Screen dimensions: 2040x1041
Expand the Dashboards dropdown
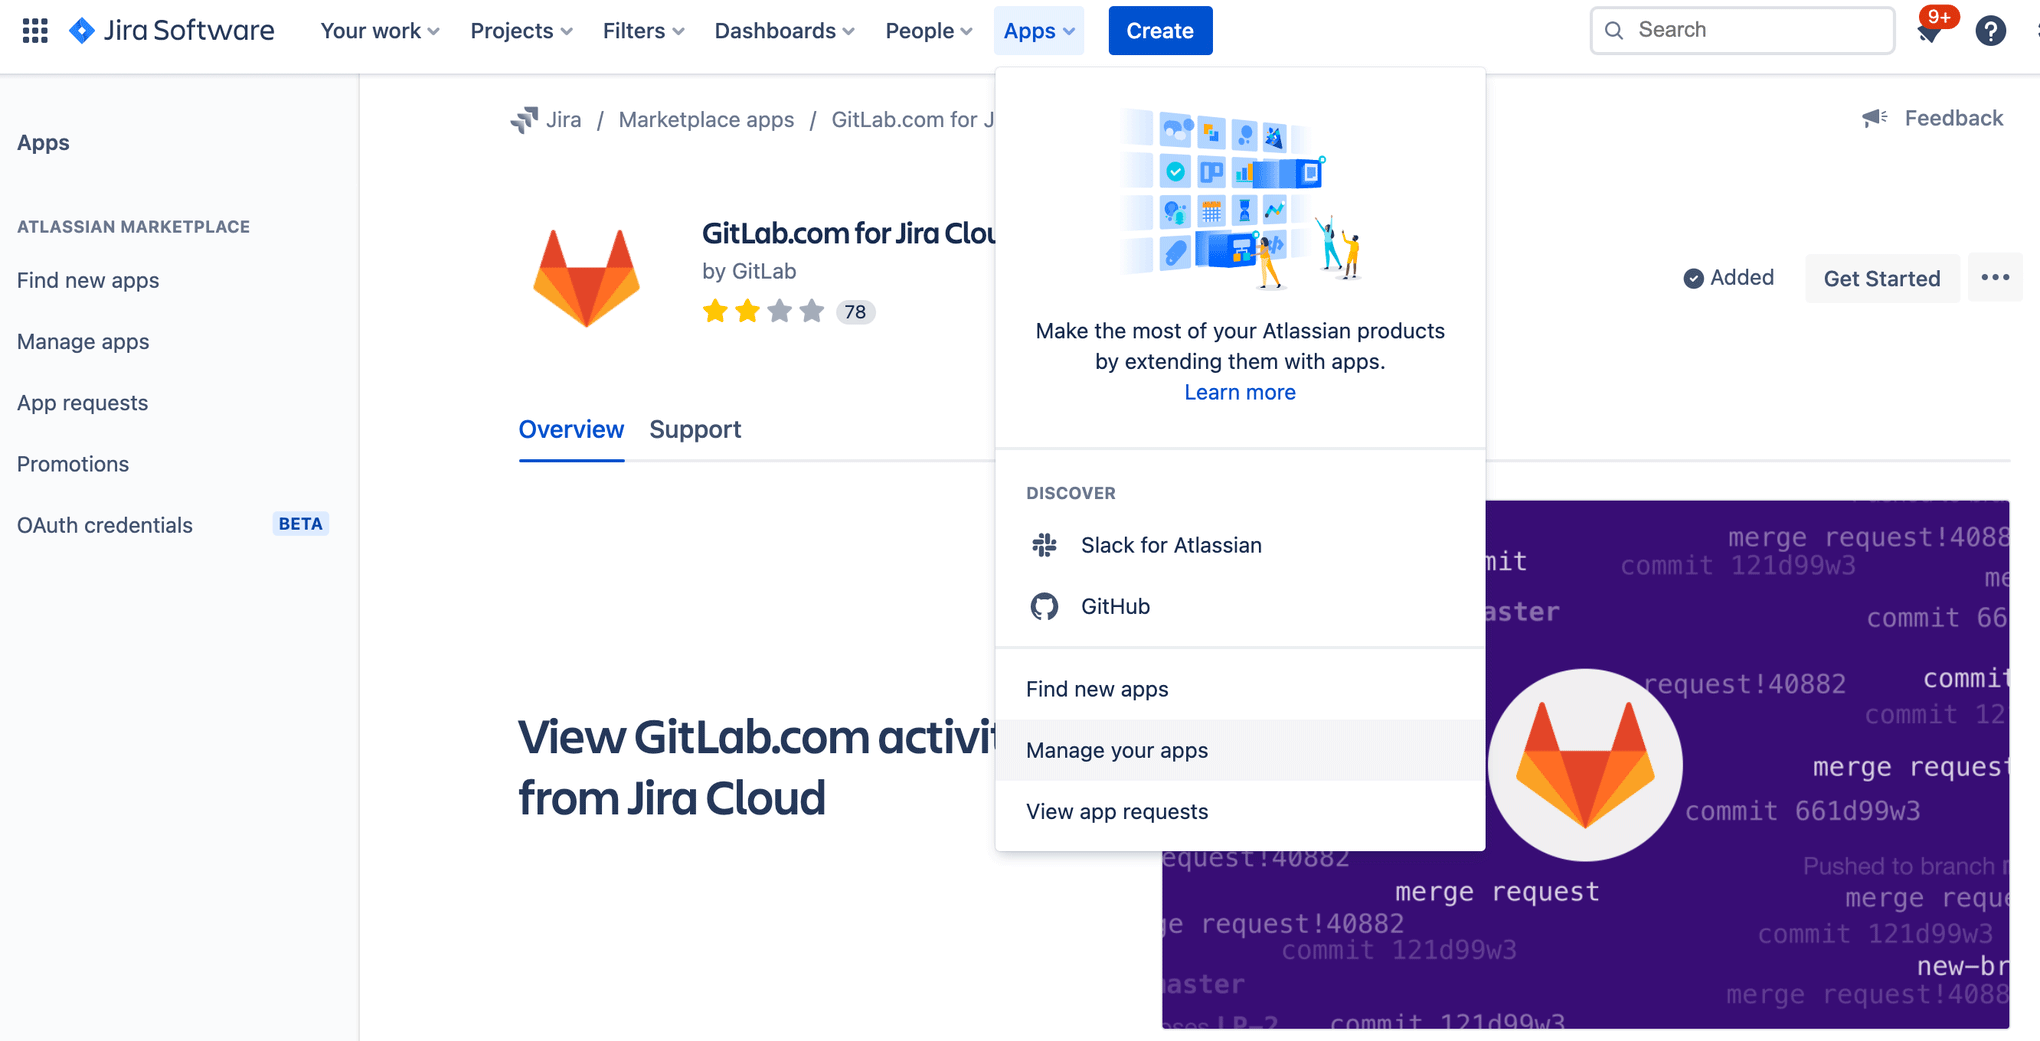point(783,30)
